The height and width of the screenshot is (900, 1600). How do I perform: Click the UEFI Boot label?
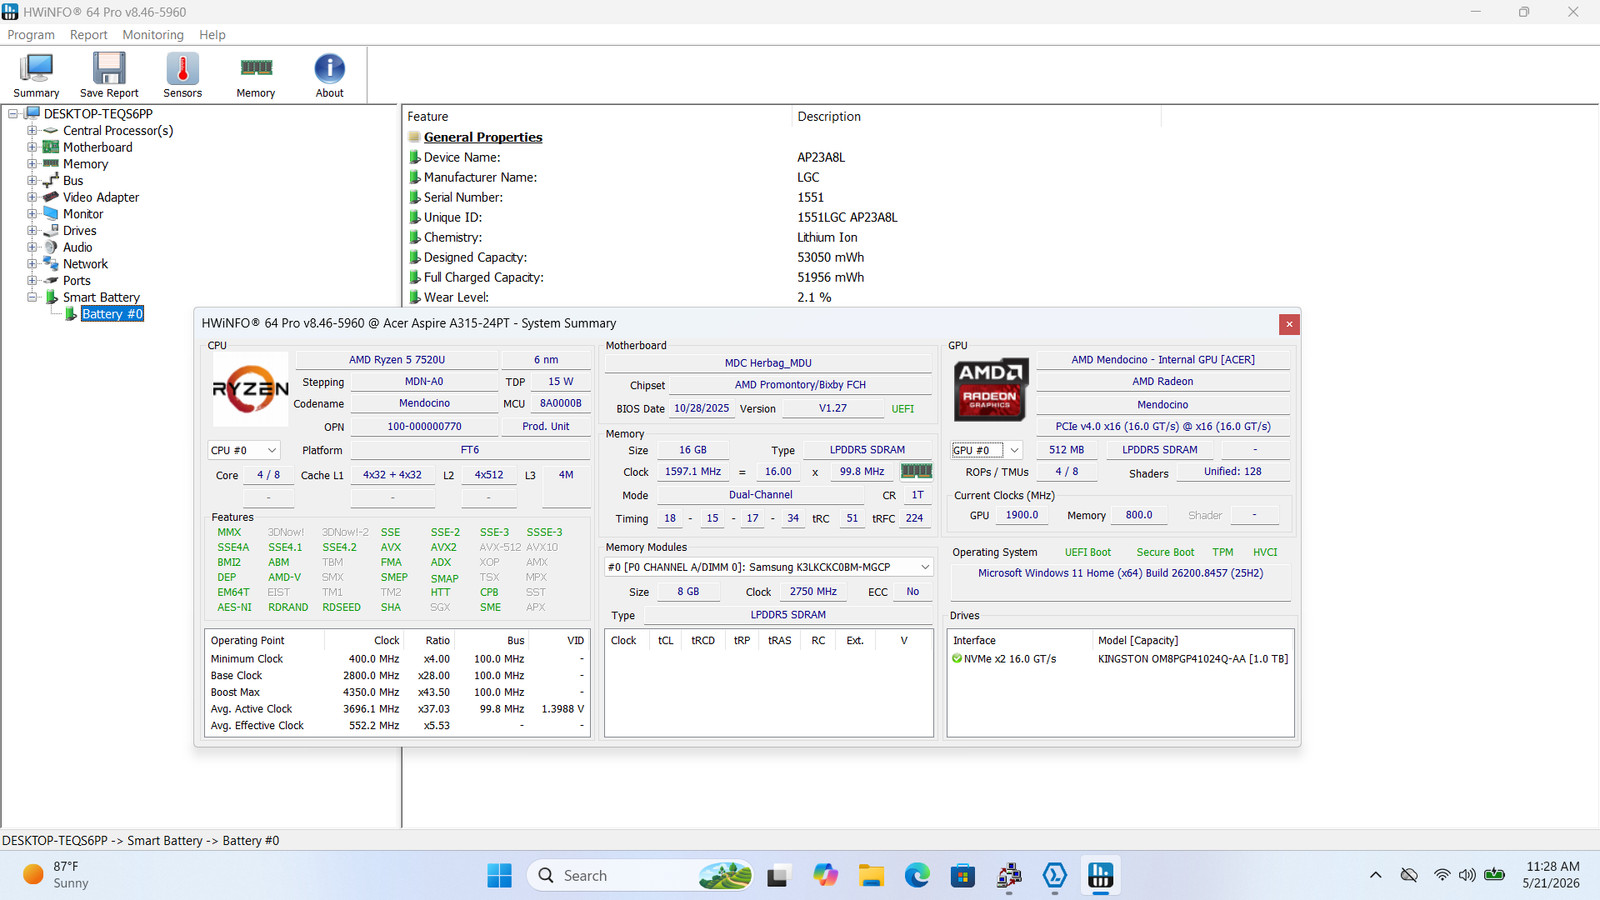click(1088, 552)
